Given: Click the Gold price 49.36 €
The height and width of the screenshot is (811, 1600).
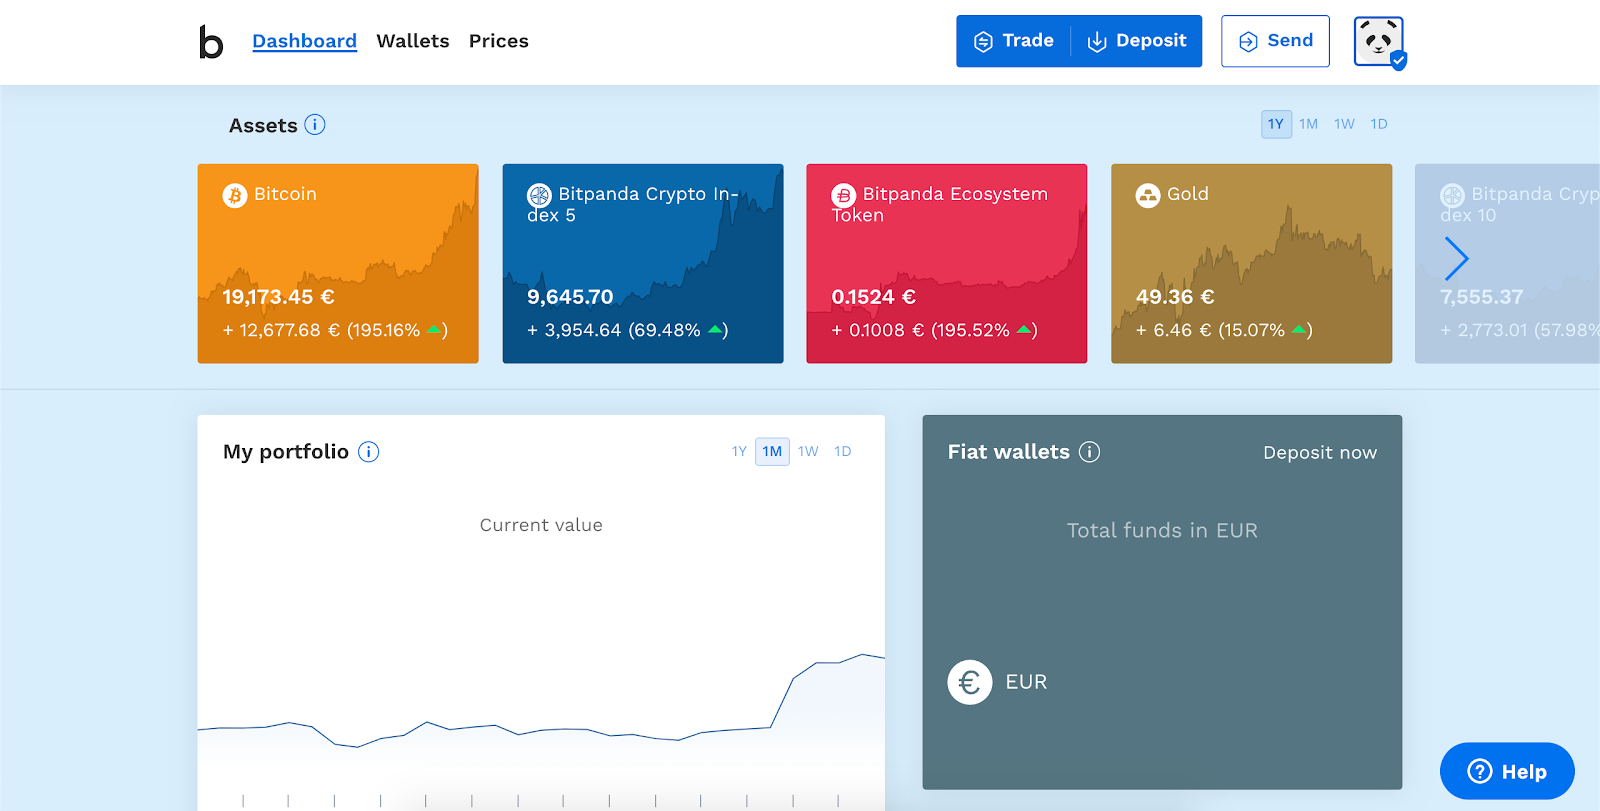Looking at the screenshot, I should pos(1175,297).
